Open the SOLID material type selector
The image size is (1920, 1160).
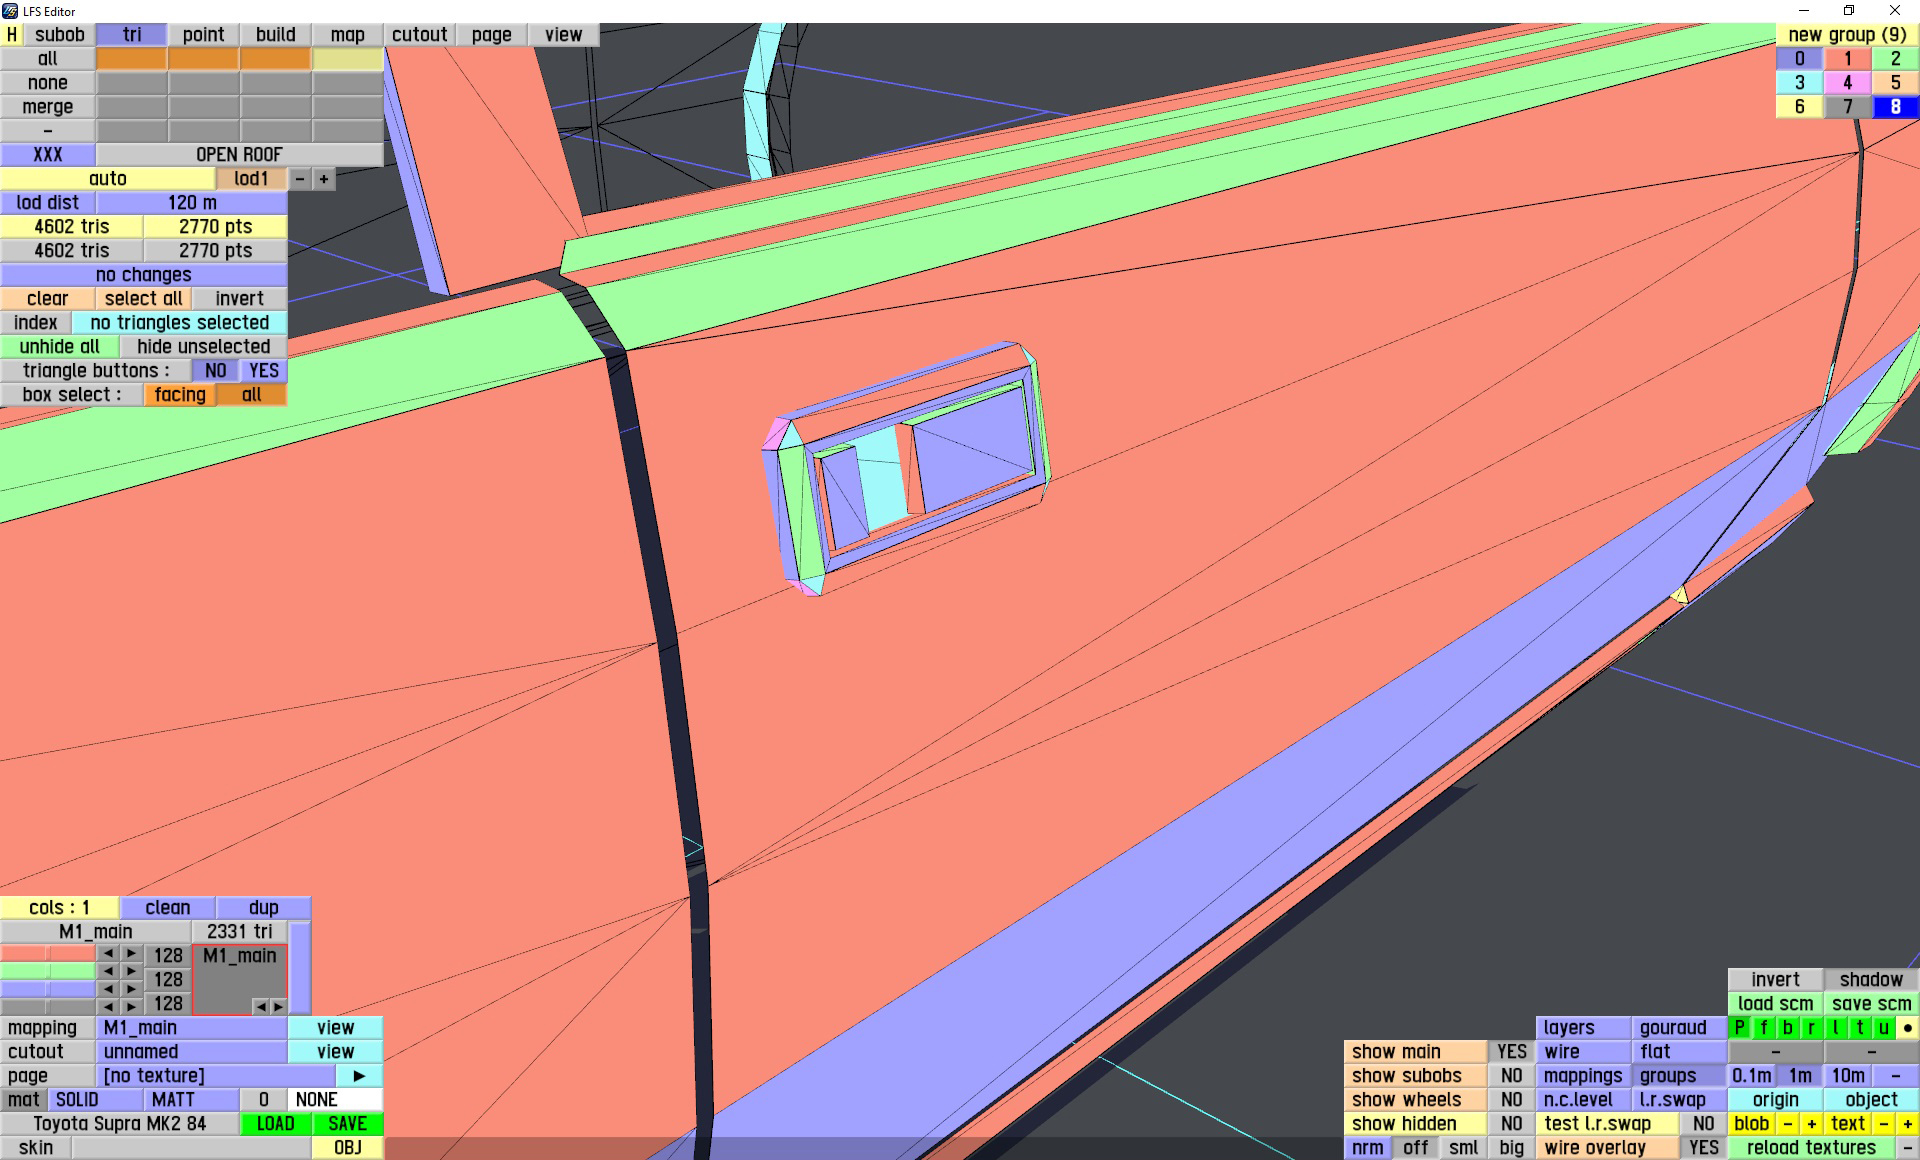click(77, 1100)
